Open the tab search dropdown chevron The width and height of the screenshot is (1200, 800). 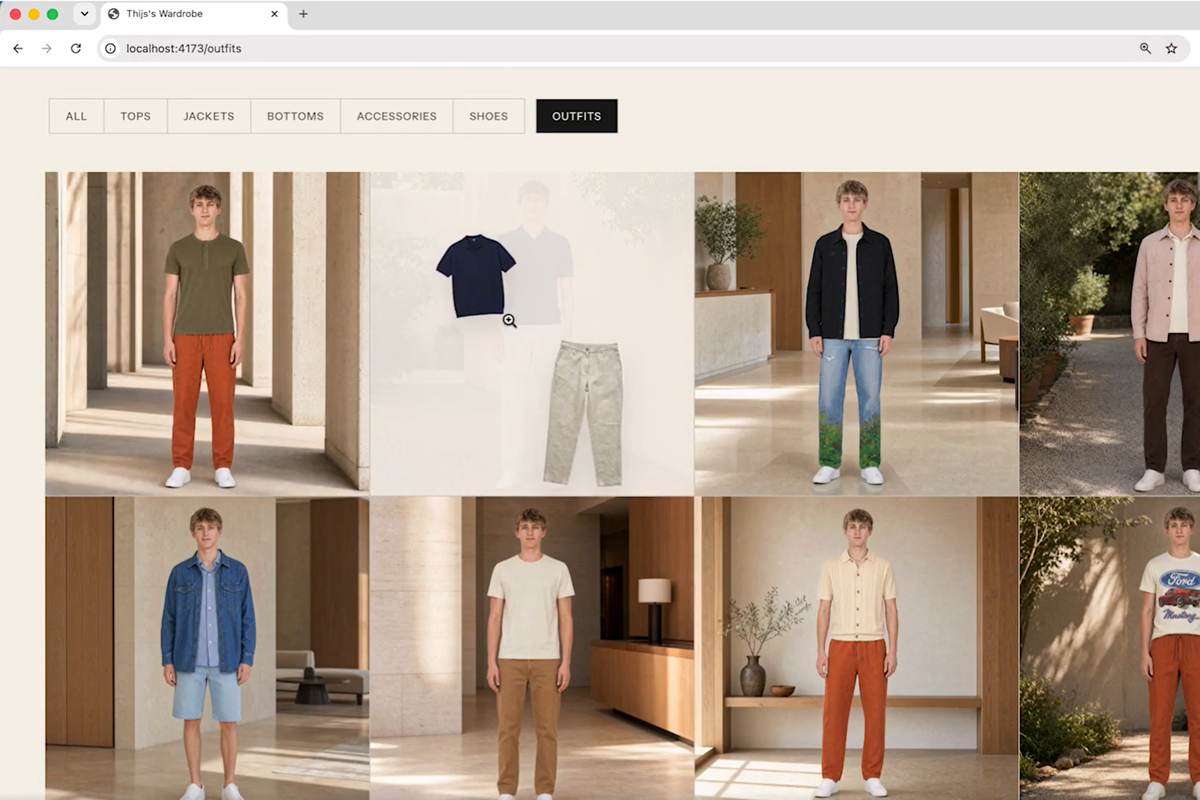84,14
